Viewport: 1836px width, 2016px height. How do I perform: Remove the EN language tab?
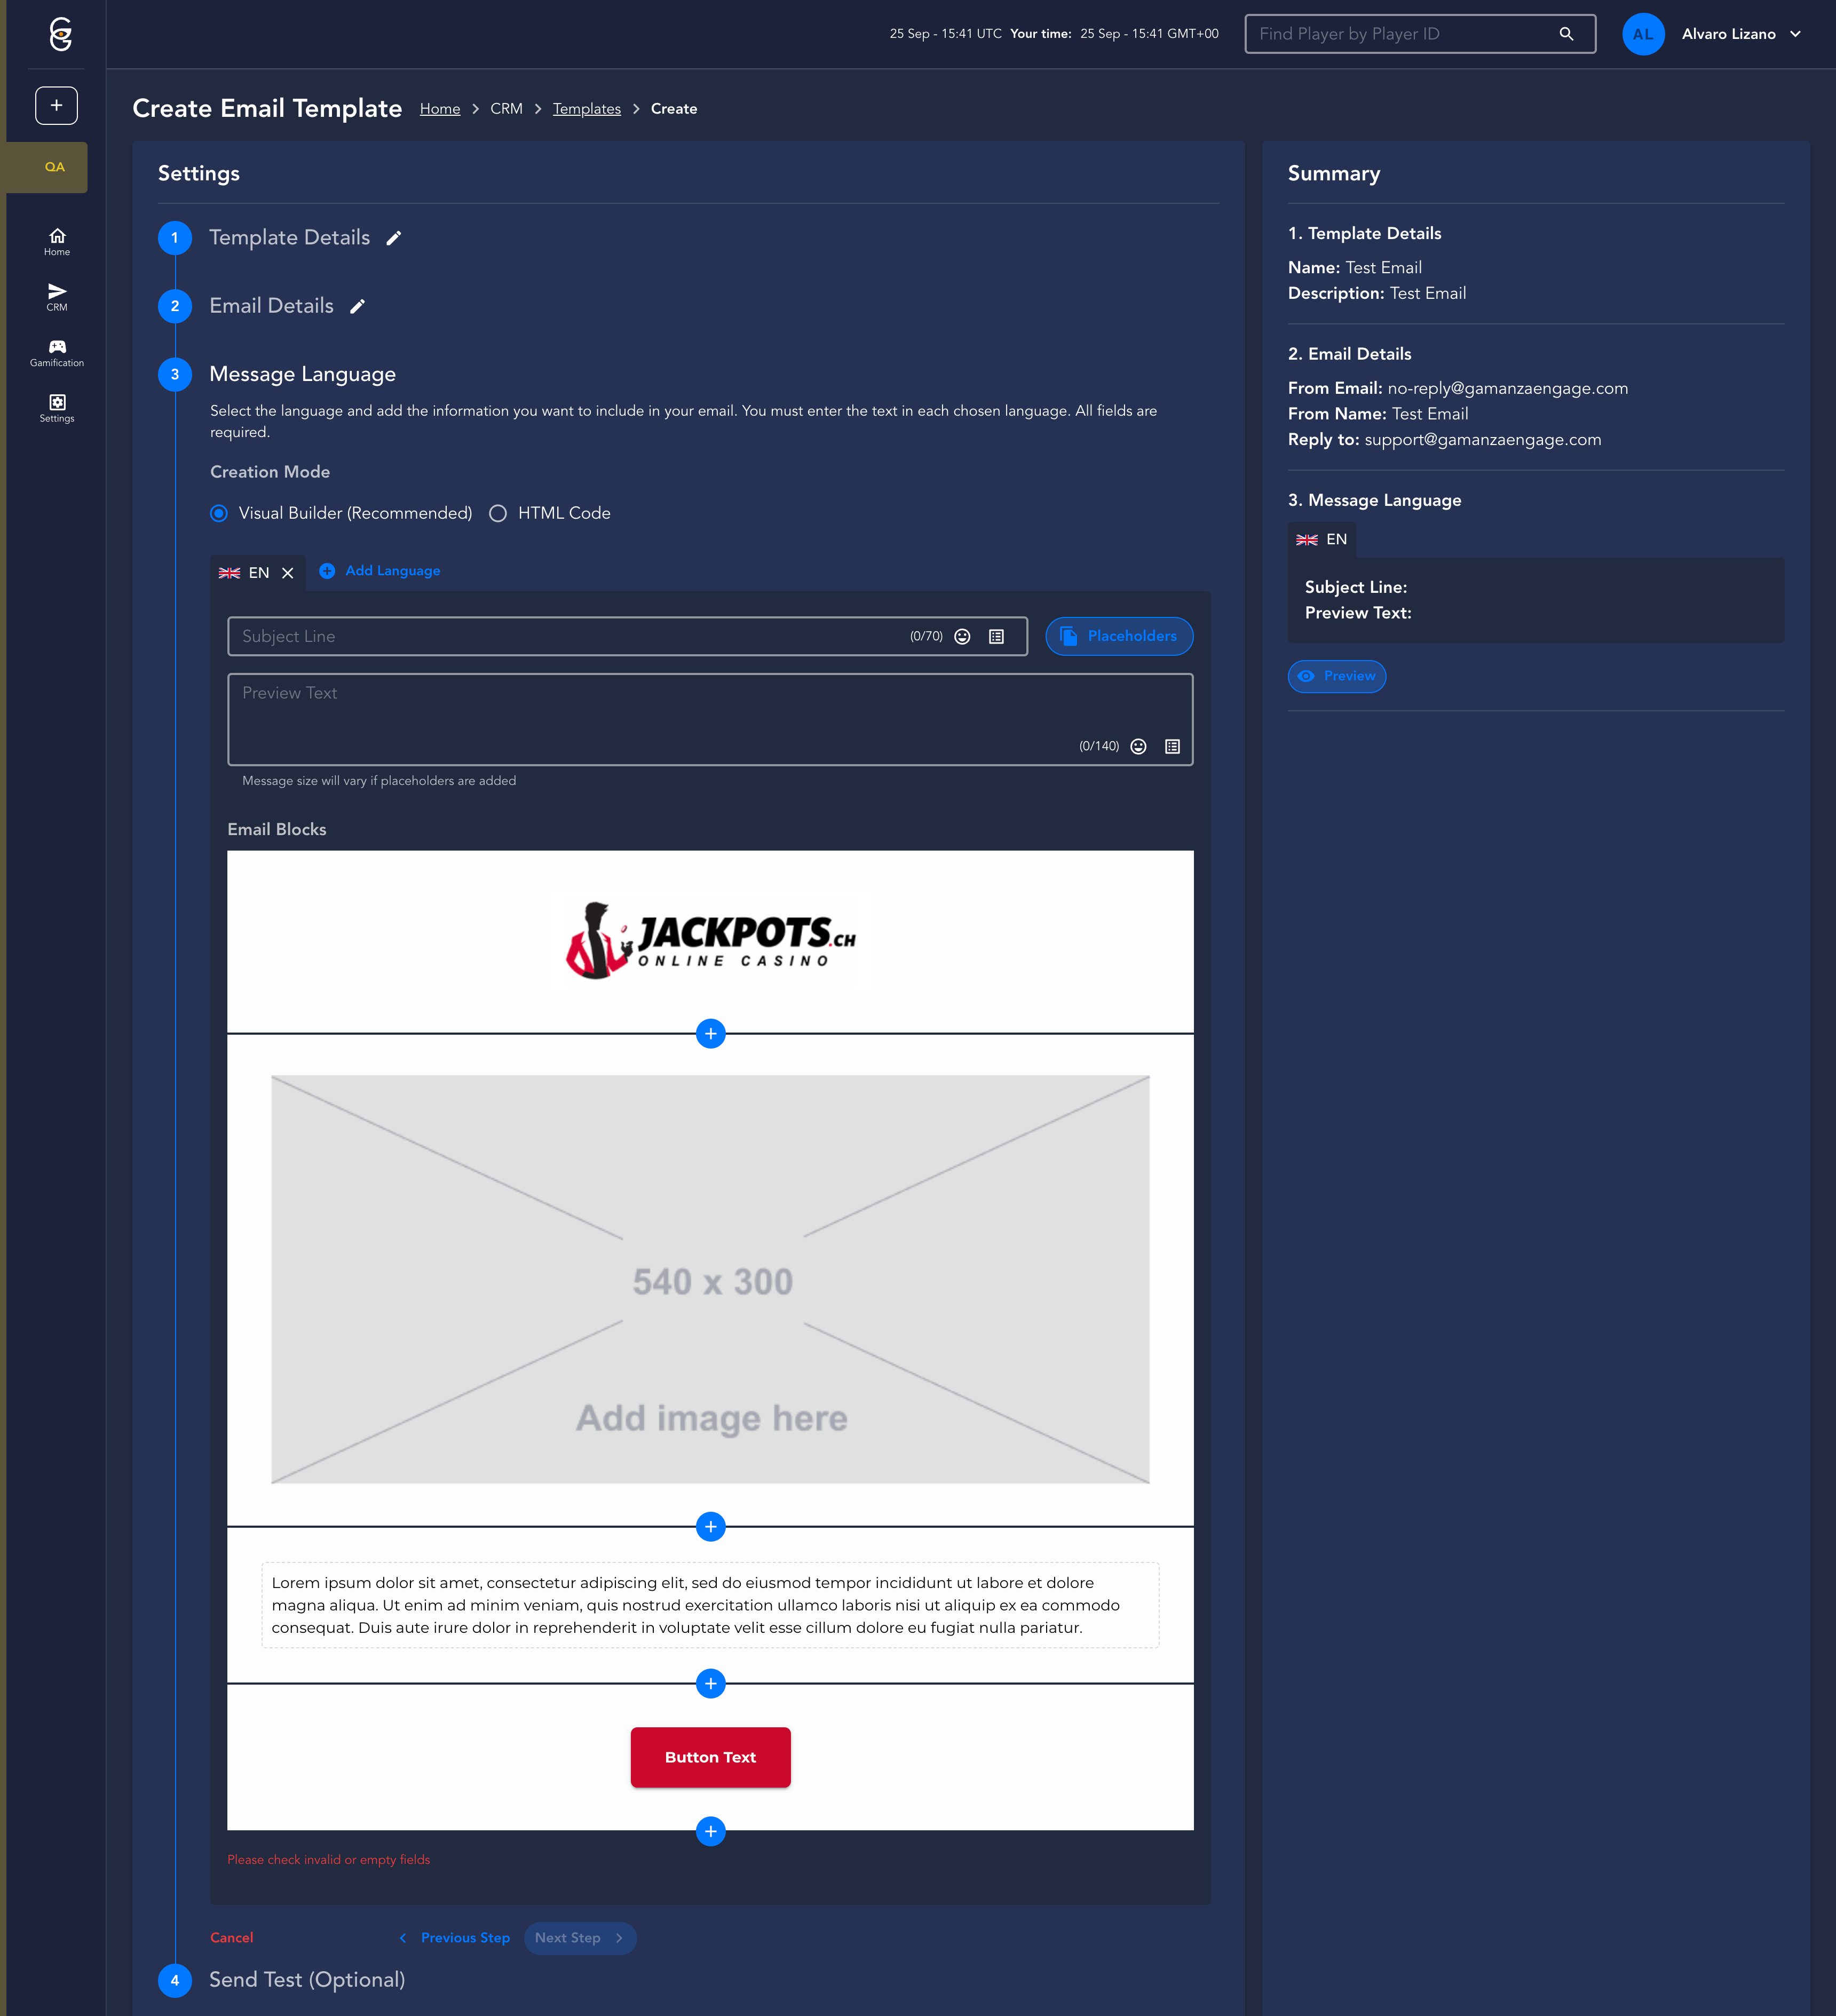coord(288,574)
